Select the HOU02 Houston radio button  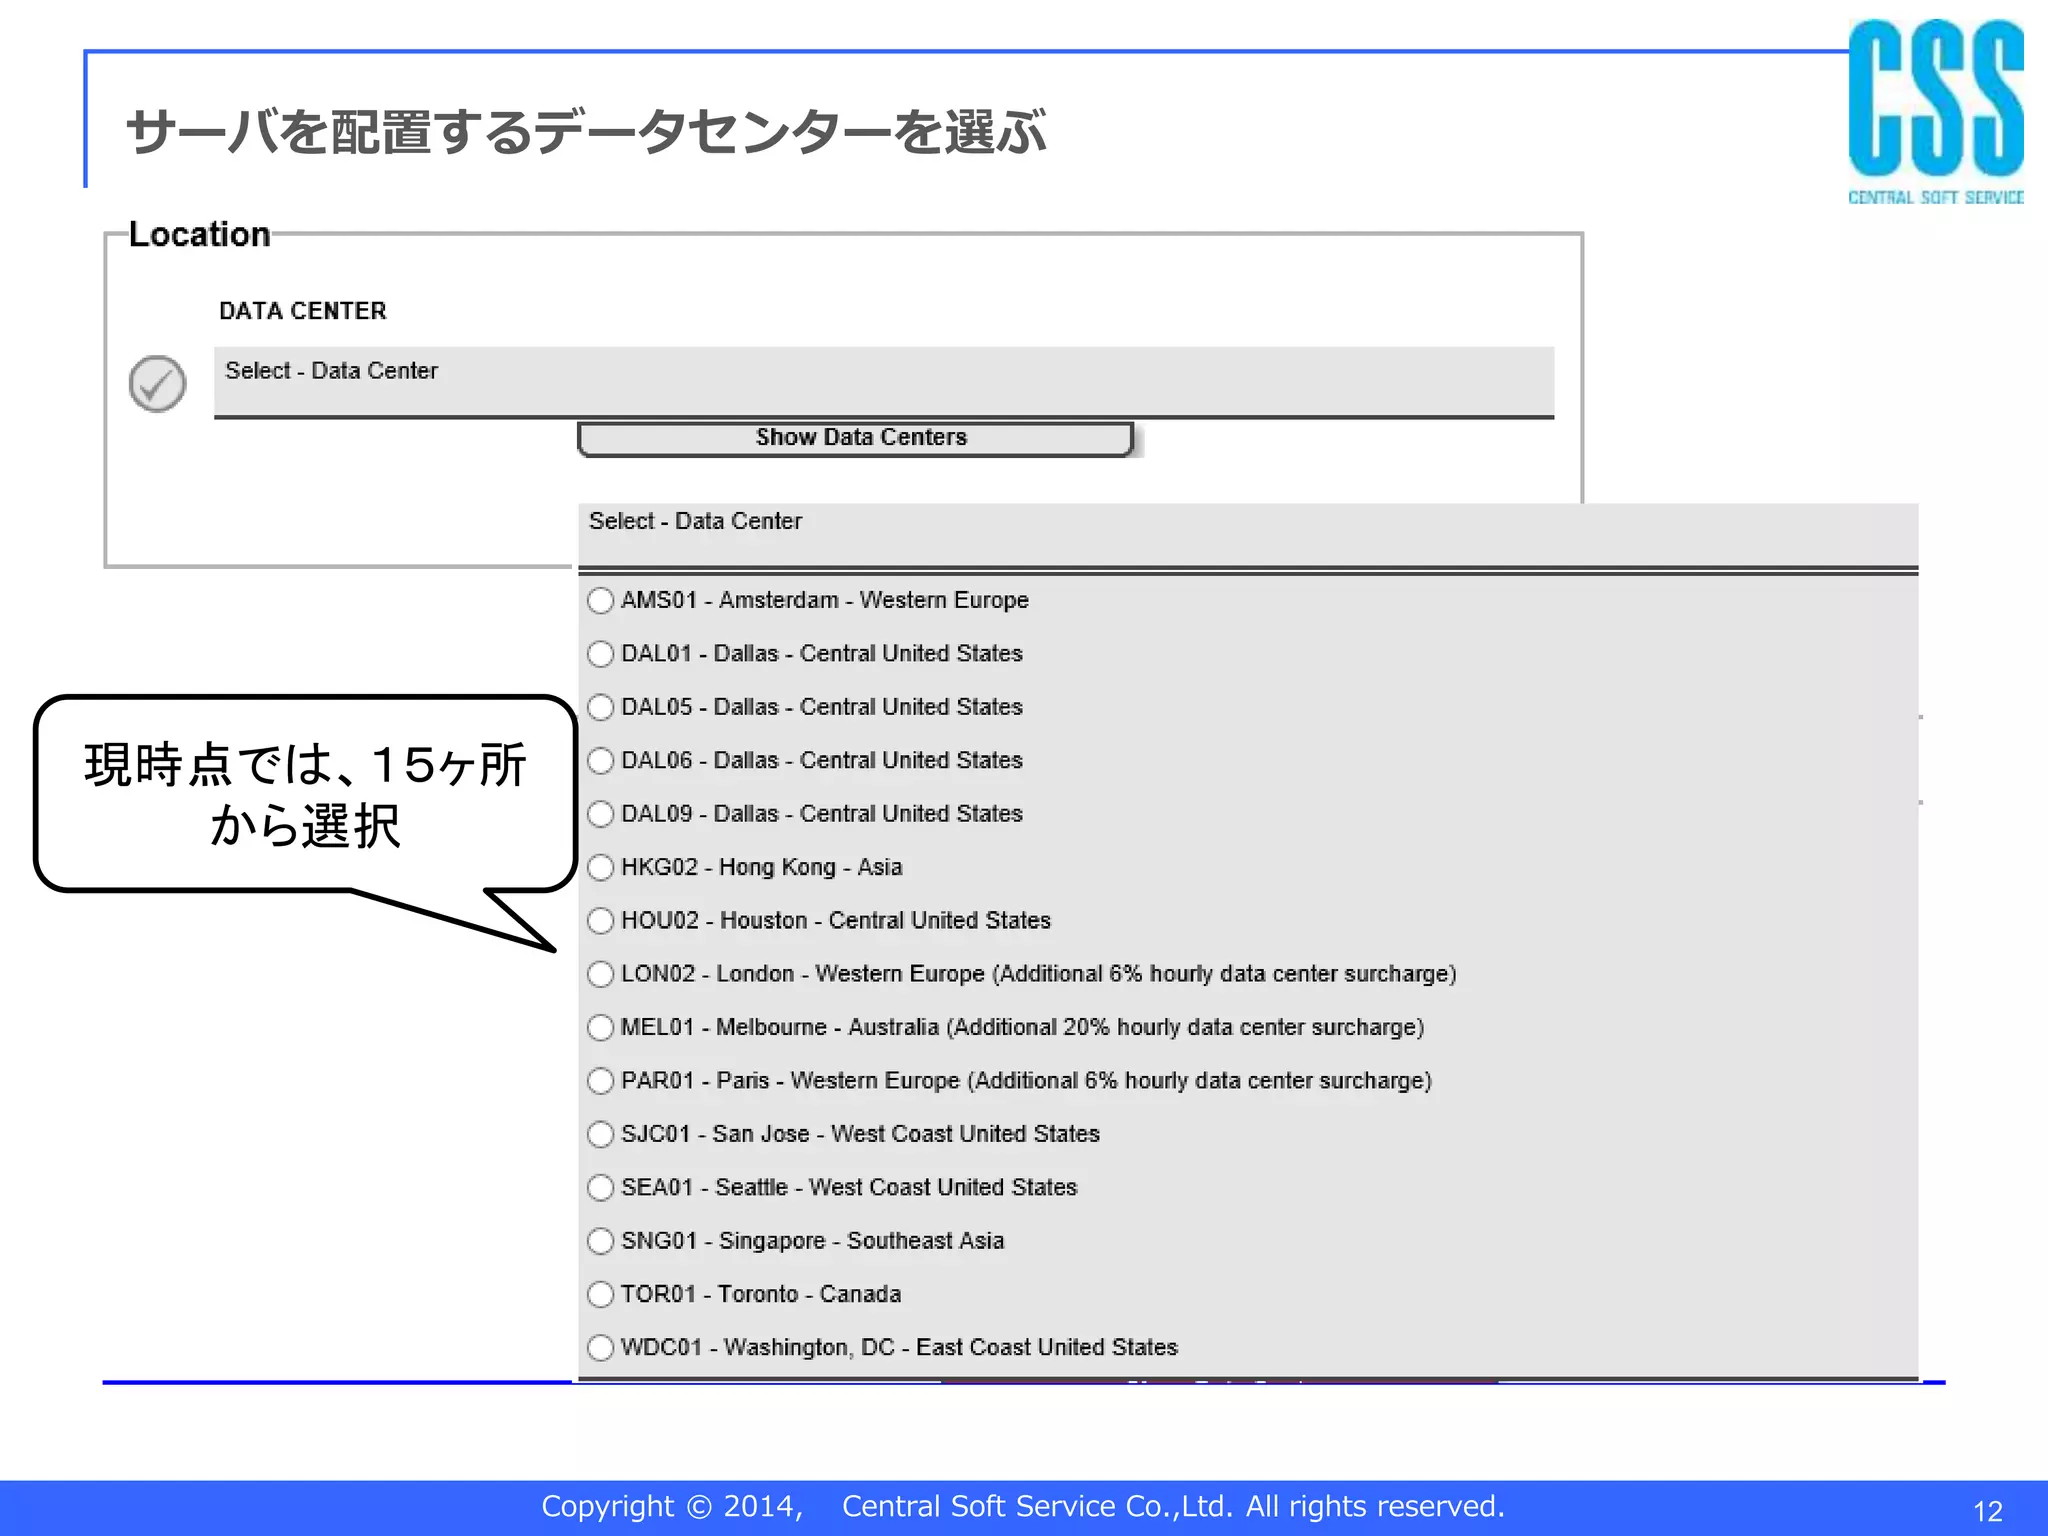600,921
